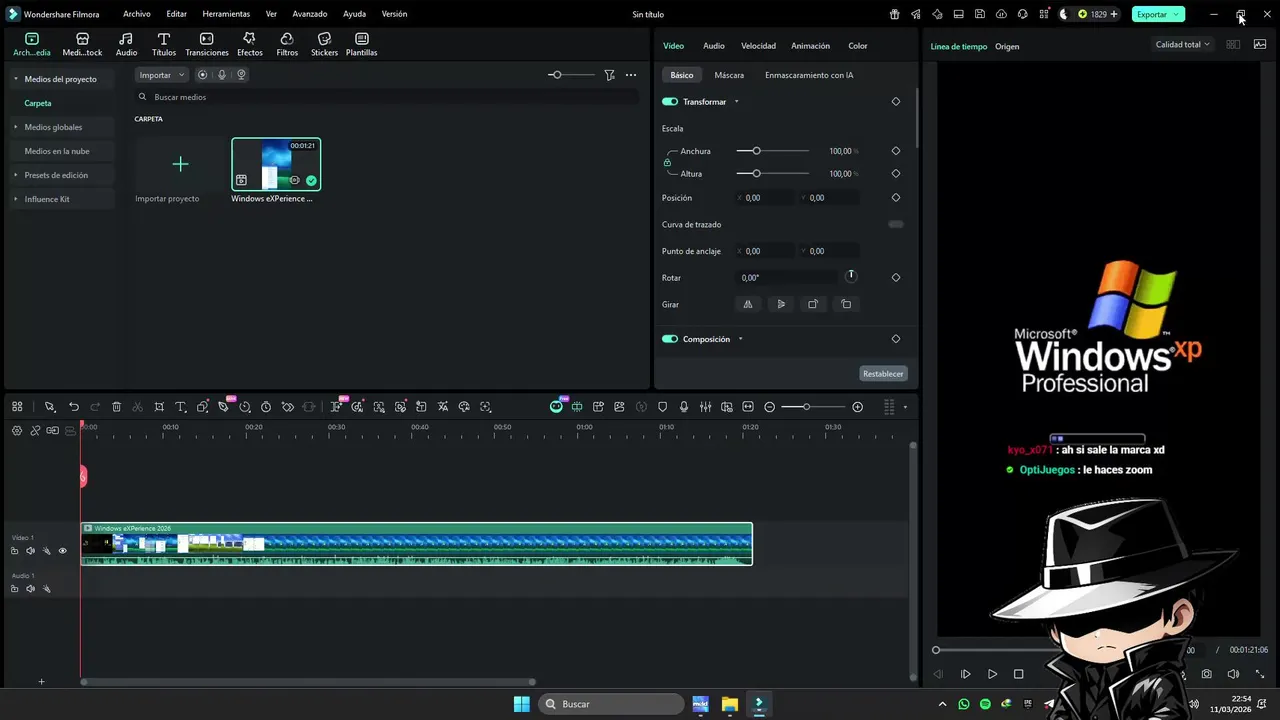Open the audio mixer icon
The width and height of the screenshot is (1280, 720).
click(x=705, y=407)
